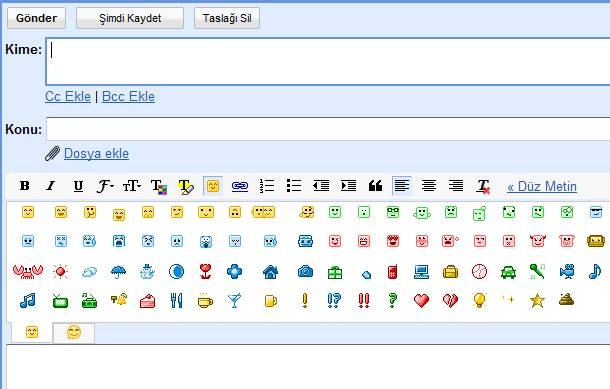This screenshot has height=389, width=610.
Task: Attach a file with Dosya ekle
Action: point(96,154)
